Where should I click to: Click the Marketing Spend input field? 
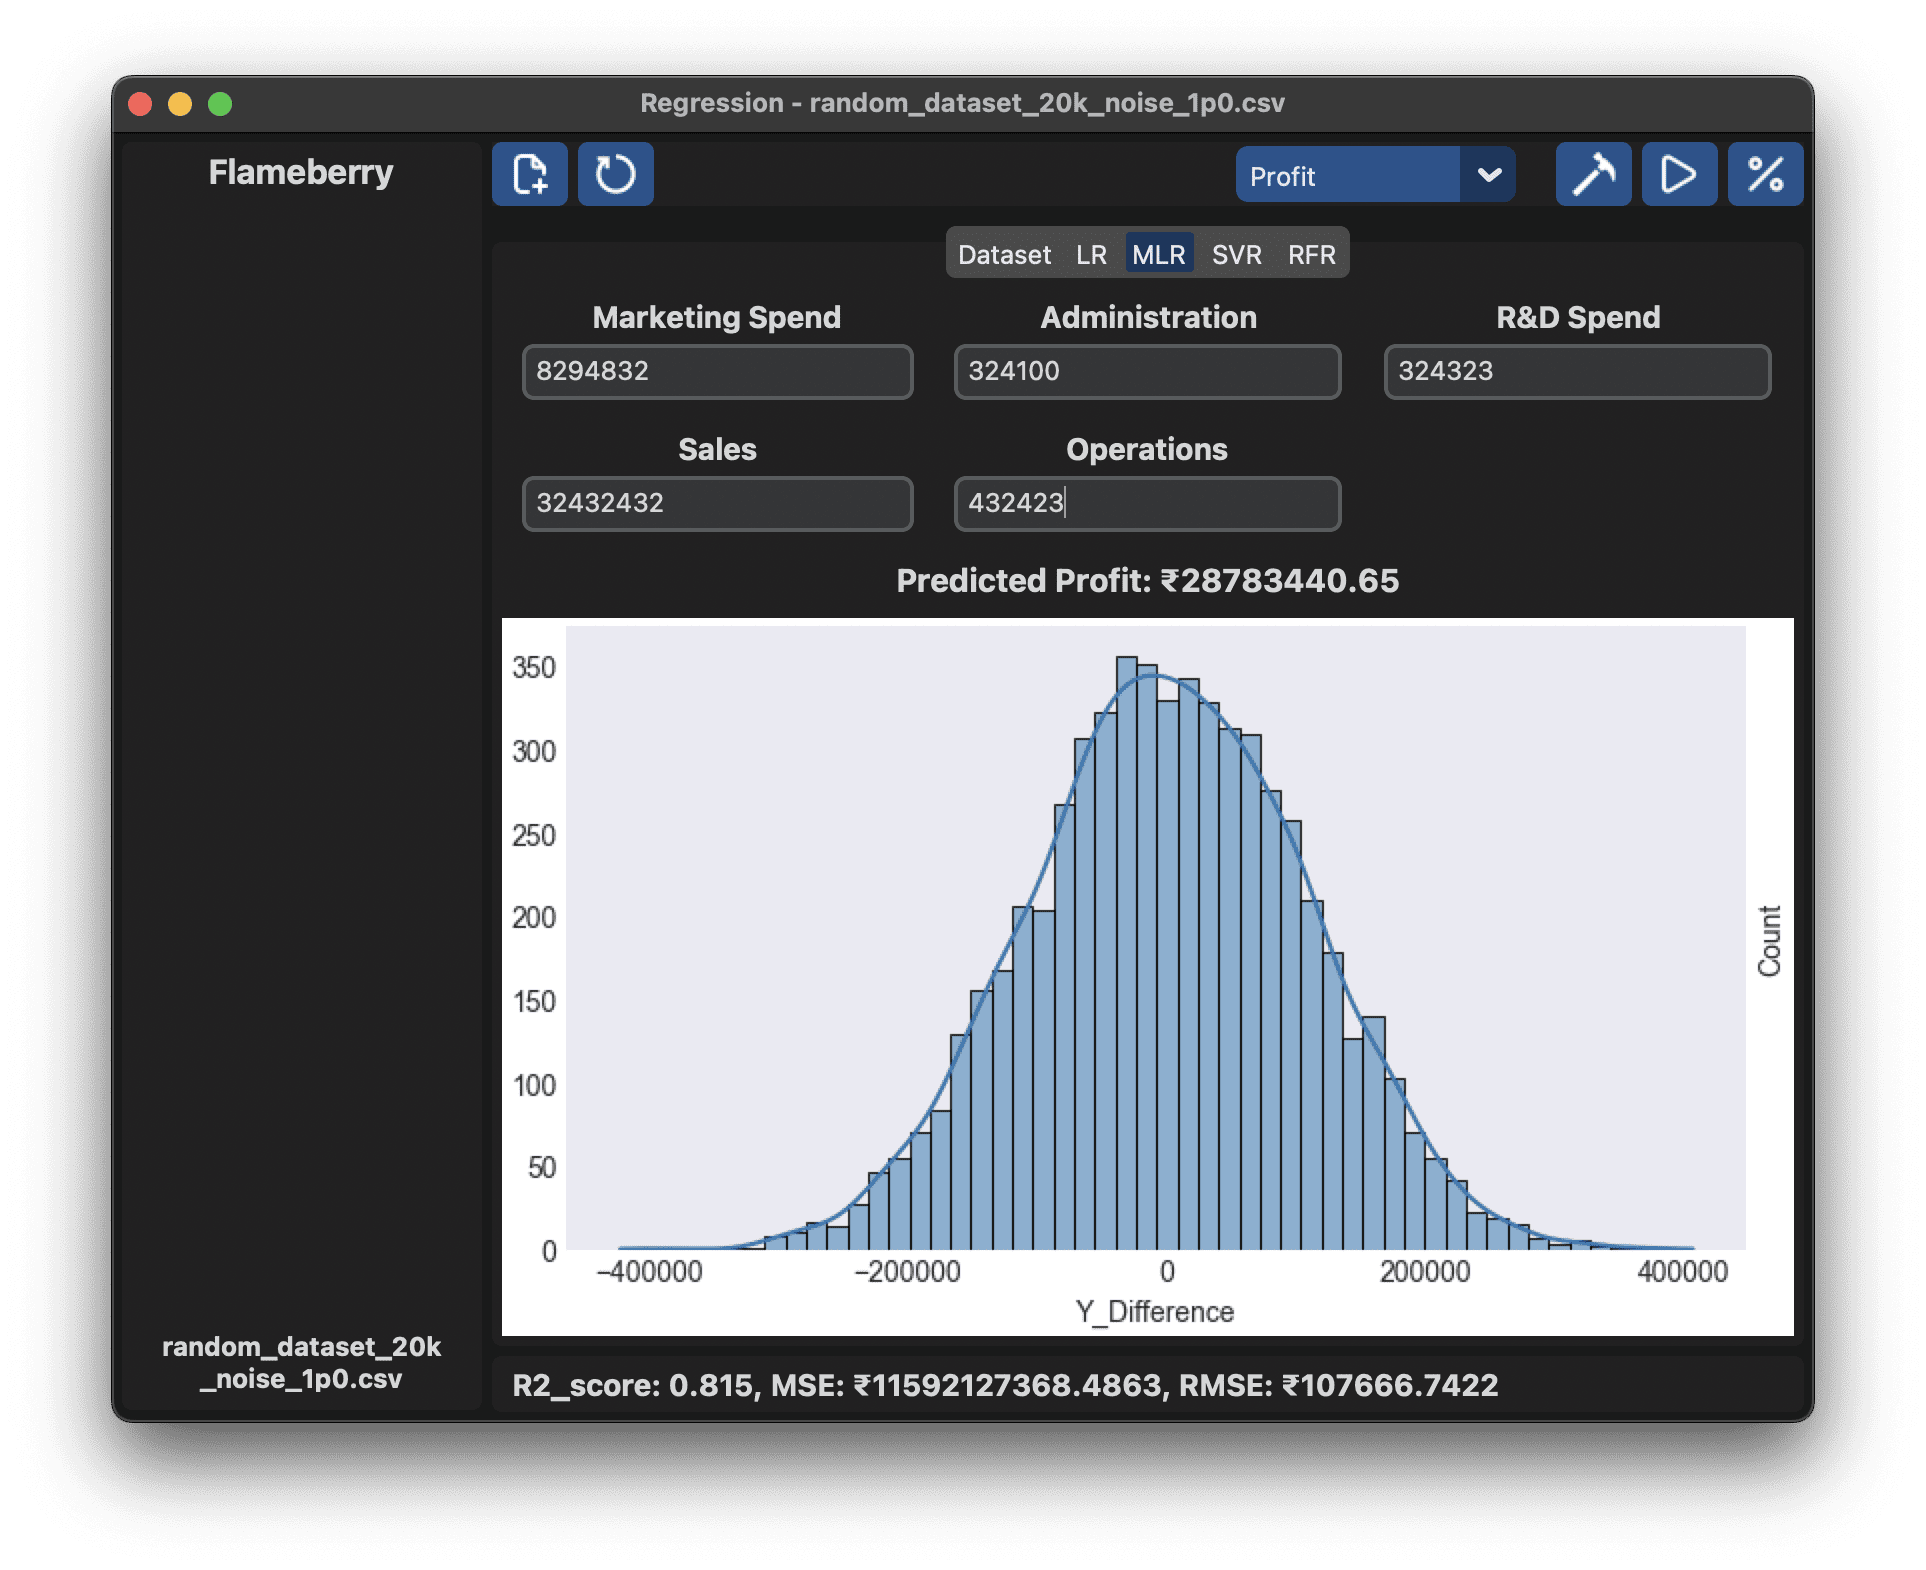(x=717, y=372)
